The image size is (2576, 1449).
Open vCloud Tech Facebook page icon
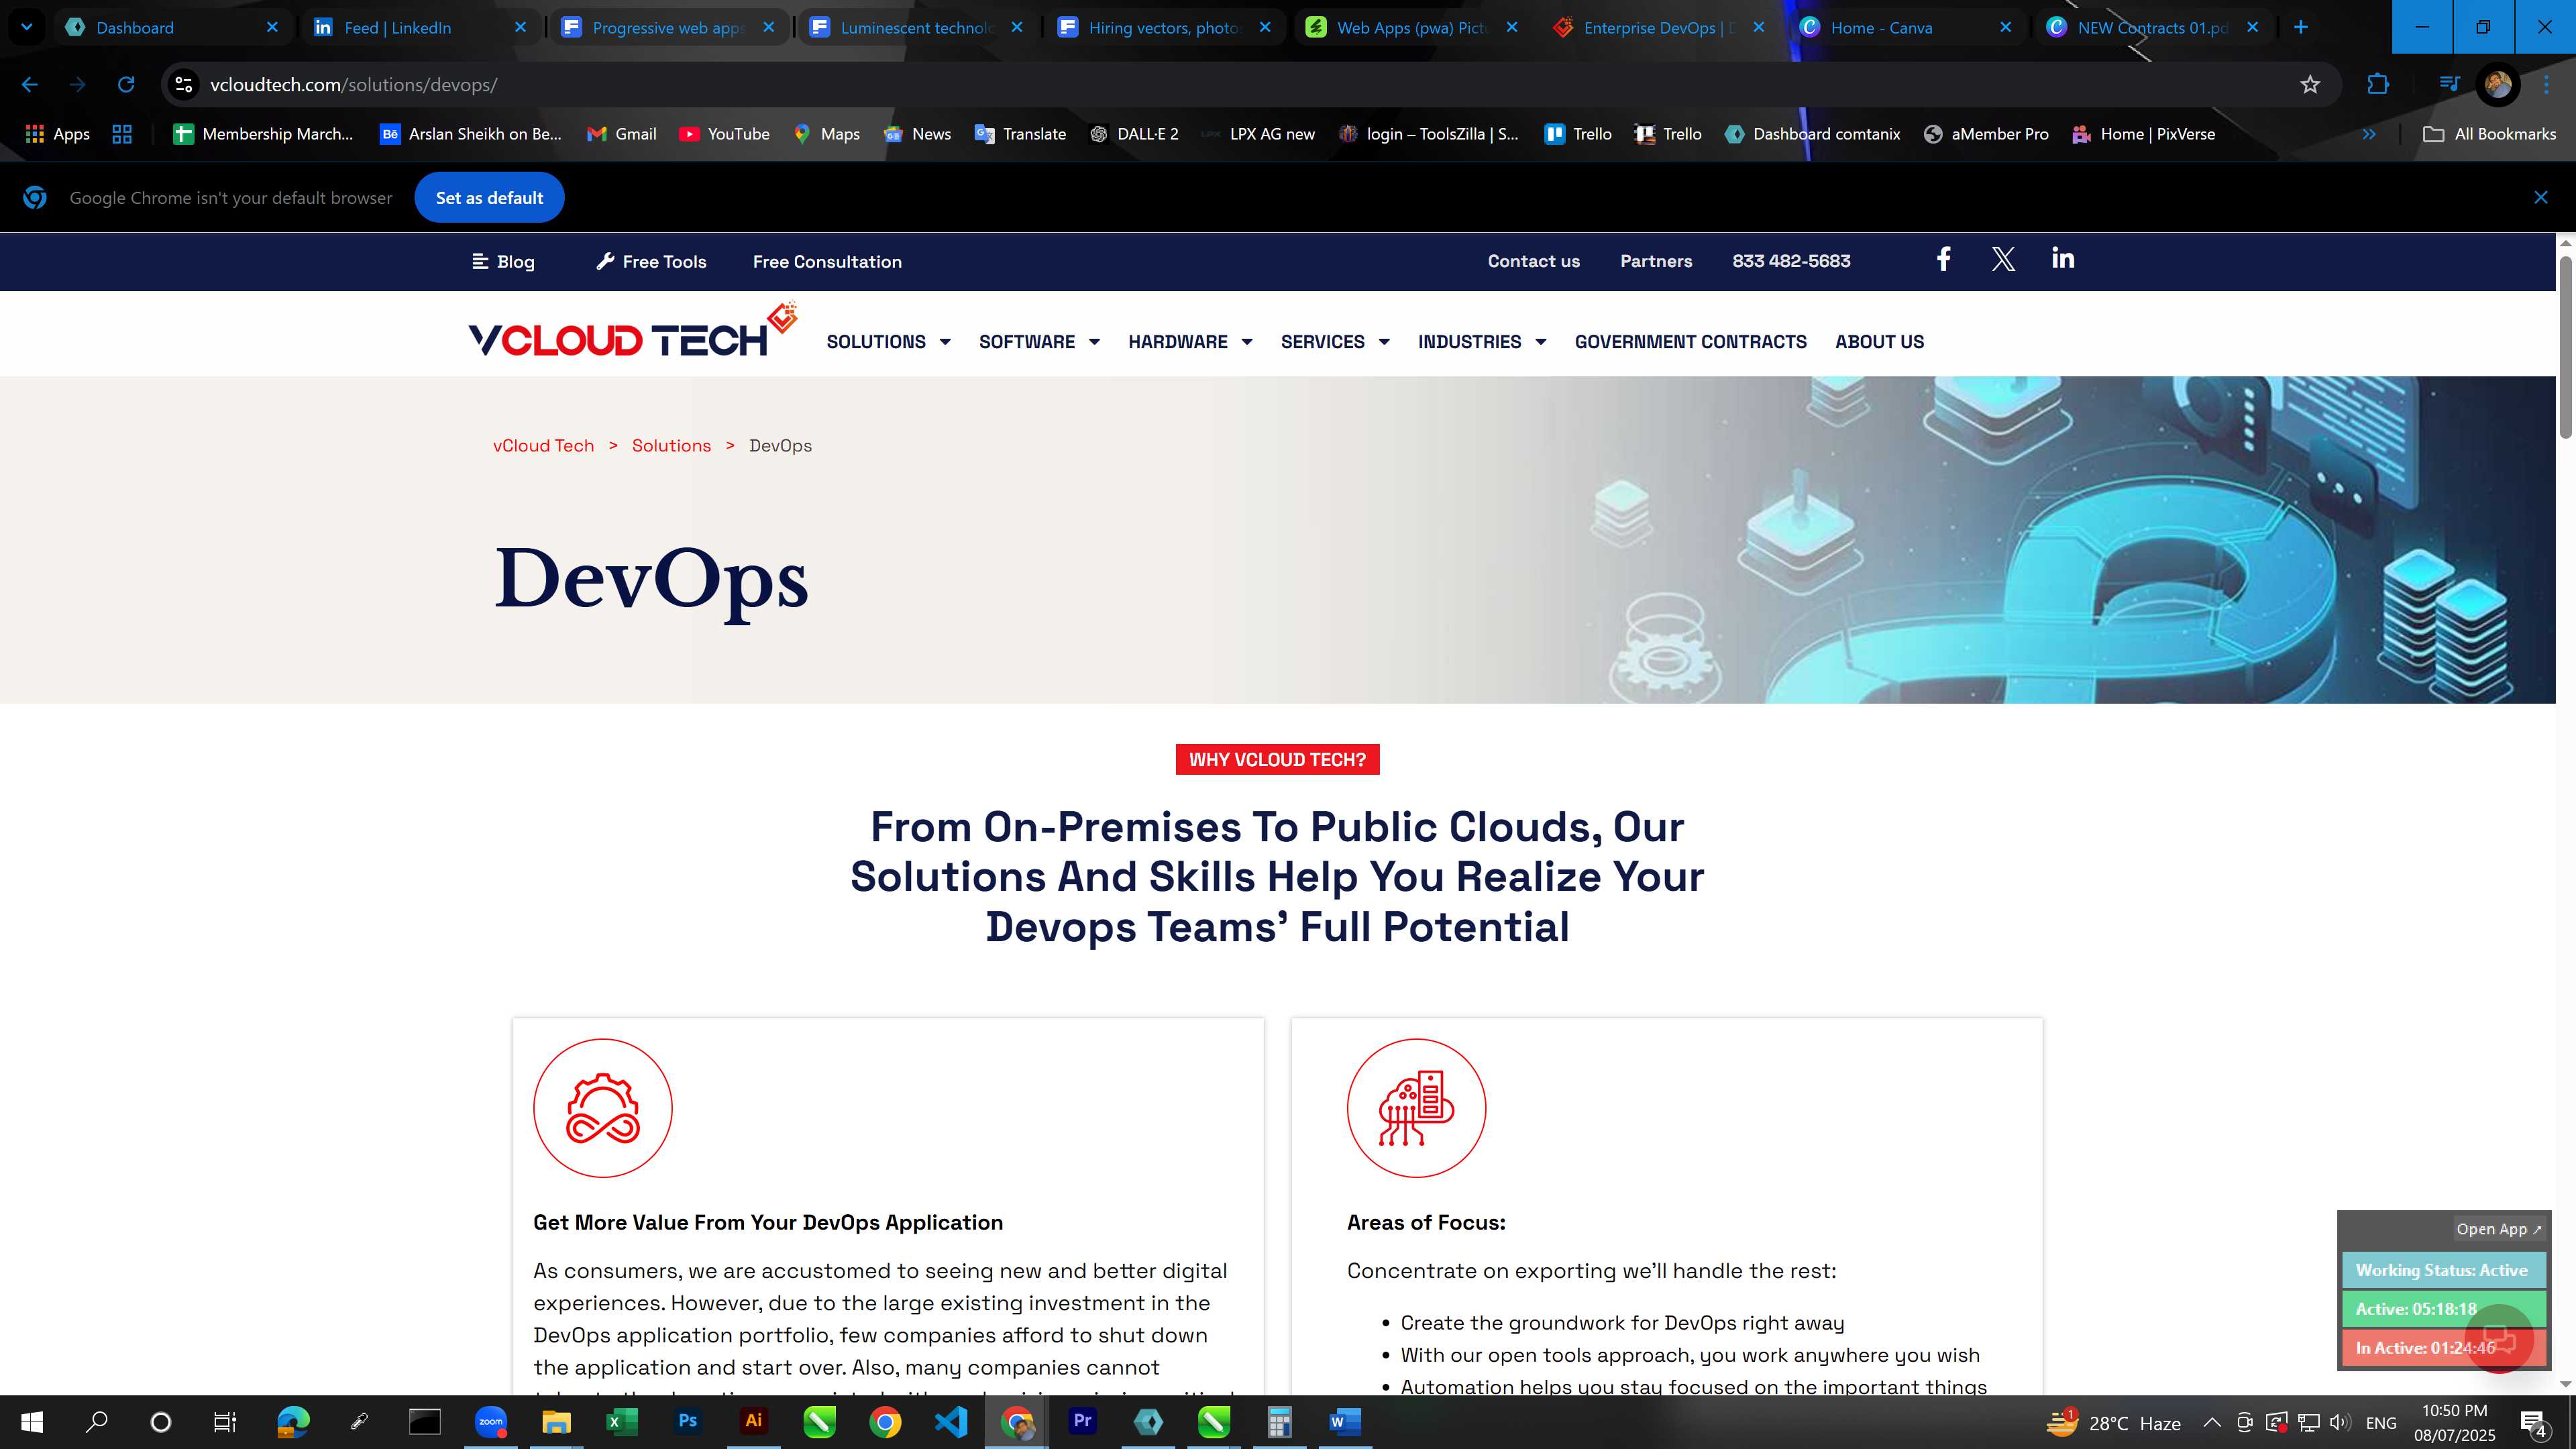(x=1943, y=260)
